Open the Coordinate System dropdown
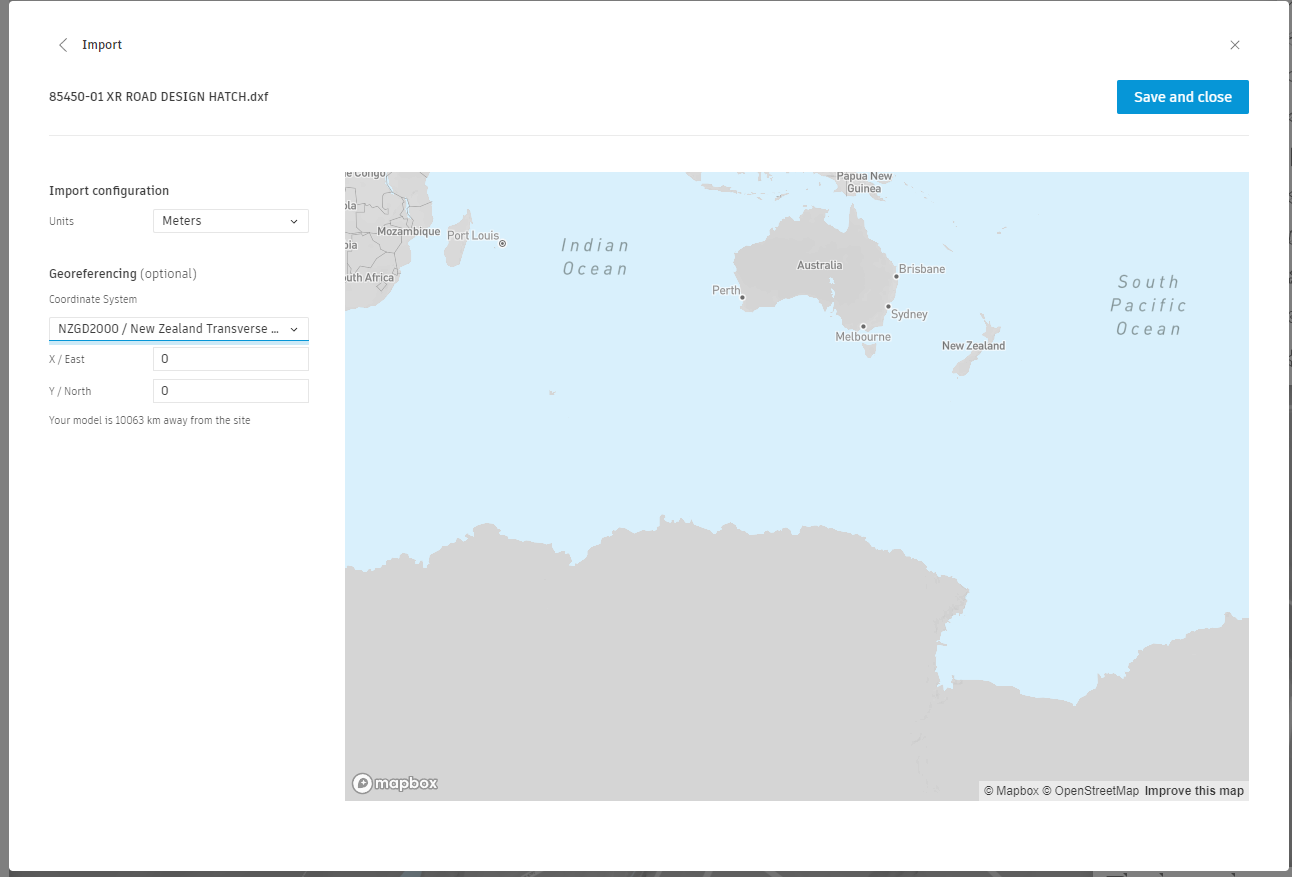 (x=178, y=328)
